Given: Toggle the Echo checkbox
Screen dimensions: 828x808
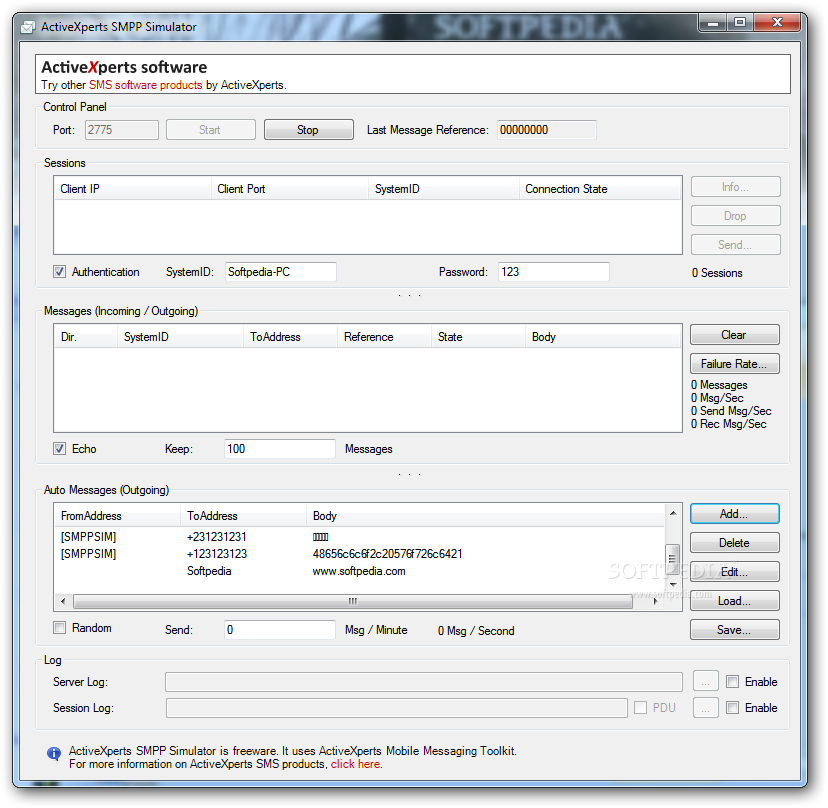Looking at the screenshot, I should pyautogui.click(x=59, y=448).
